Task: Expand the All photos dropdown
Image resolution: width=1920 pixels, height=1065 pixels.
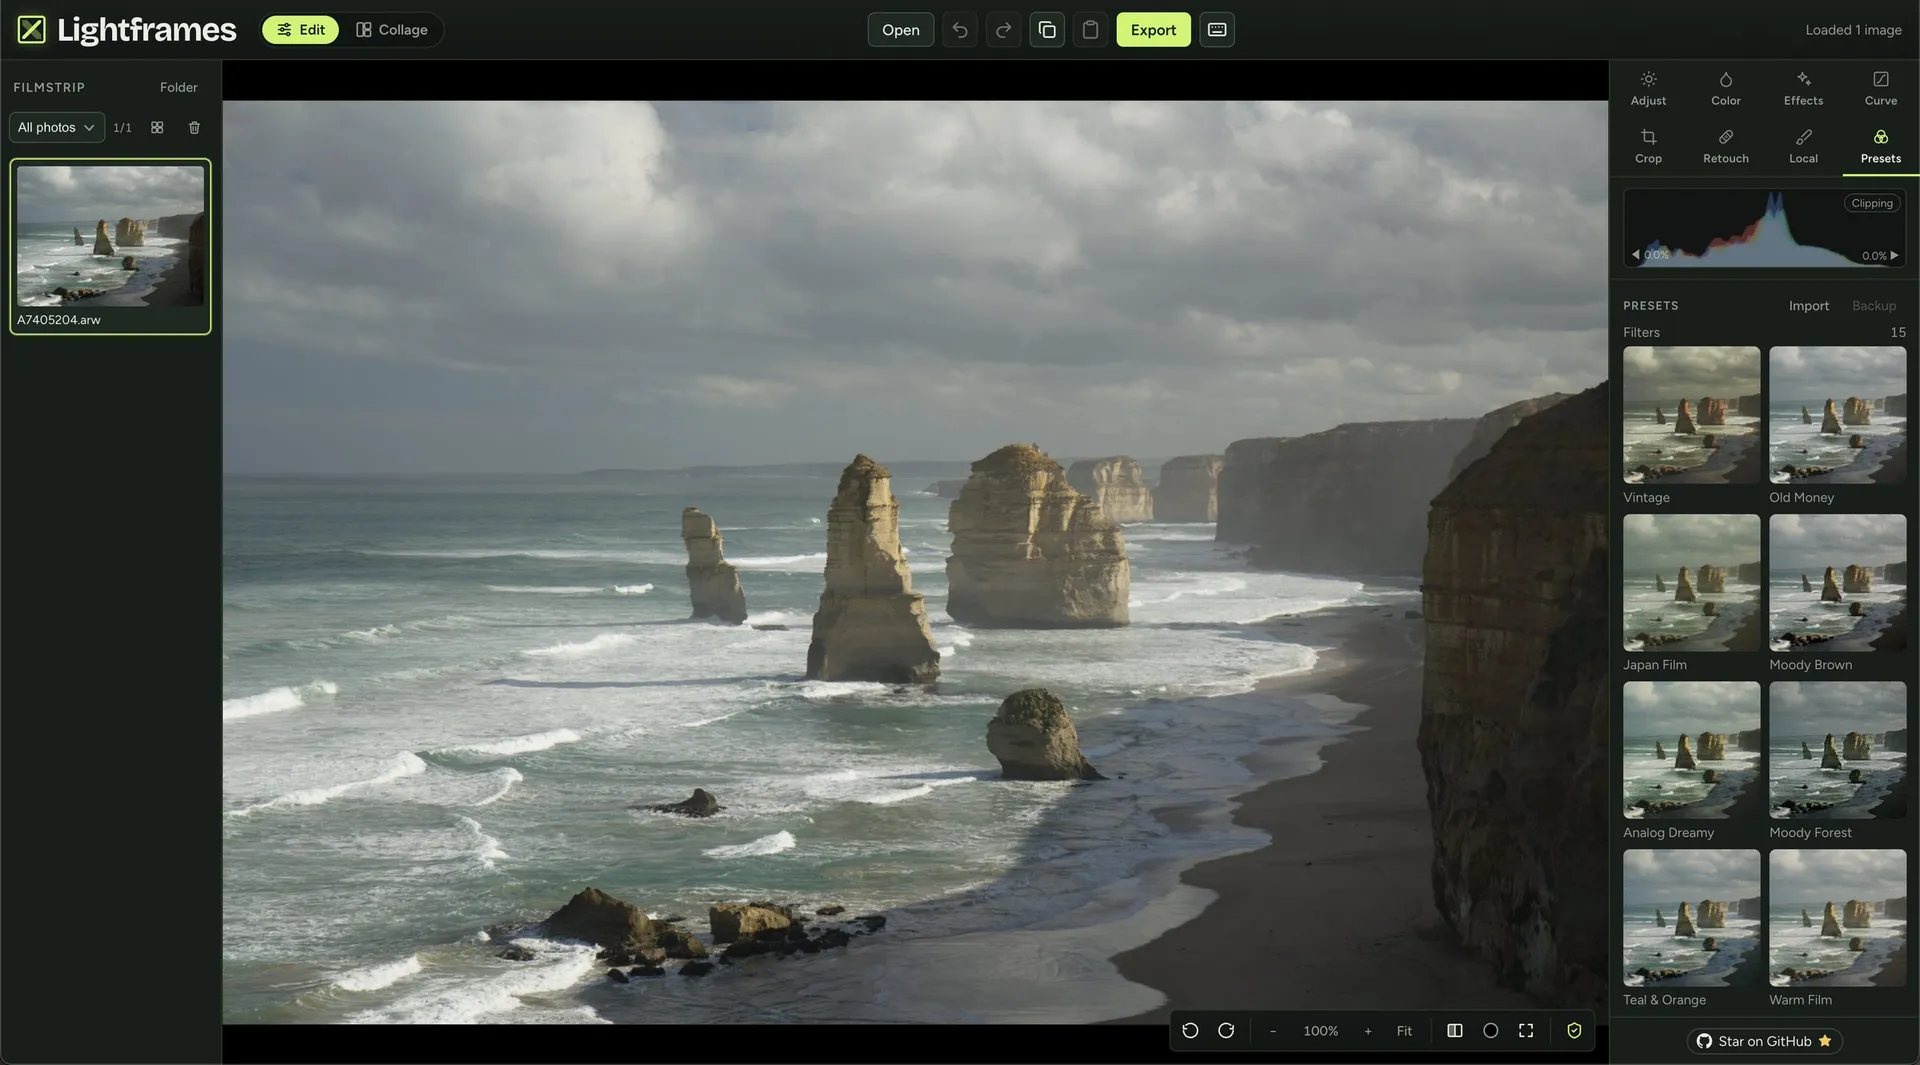Action: 56,128
